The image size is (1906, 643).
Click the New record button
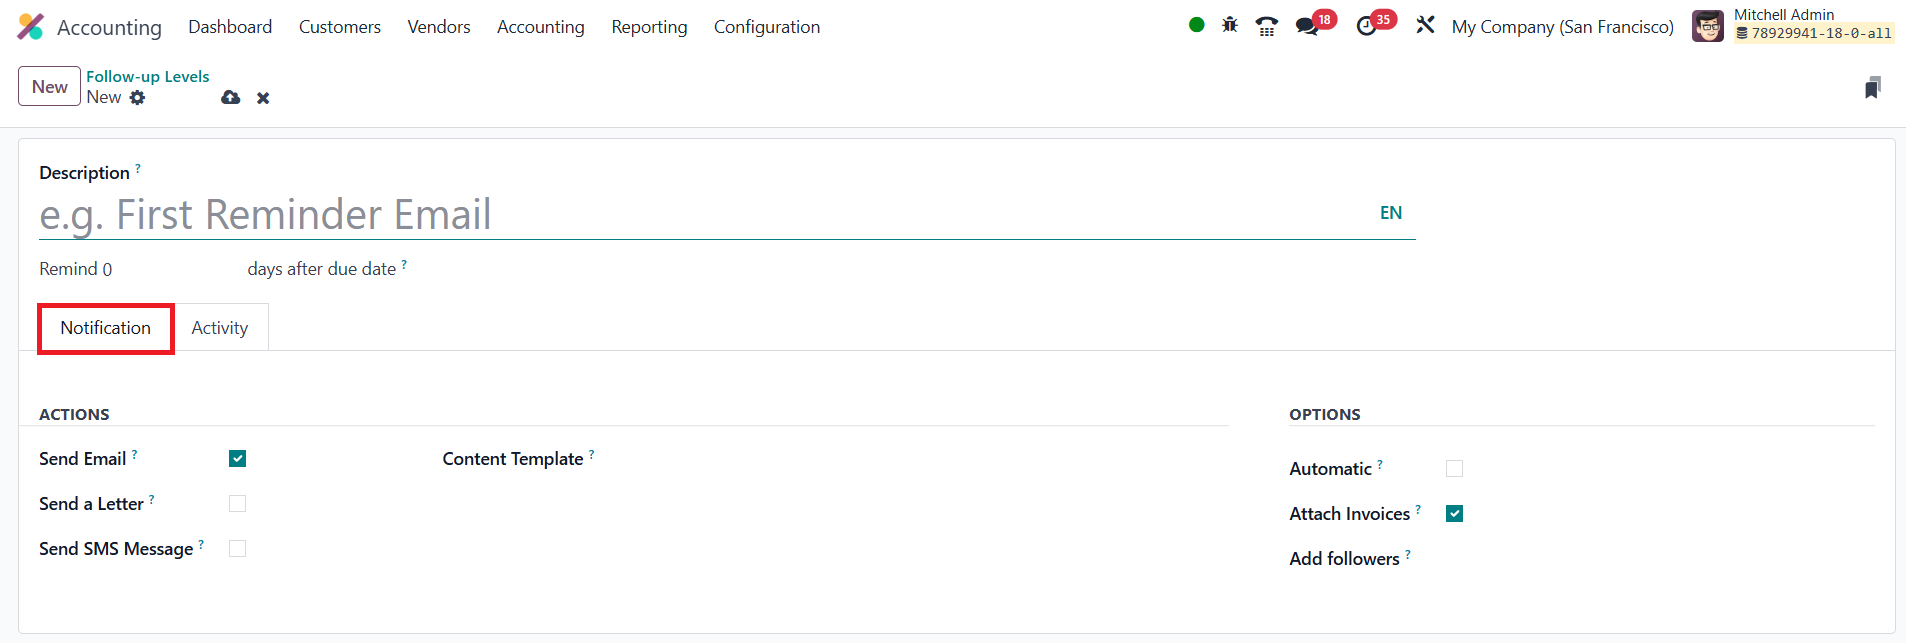pyautogui.click(x=49, y=87)
